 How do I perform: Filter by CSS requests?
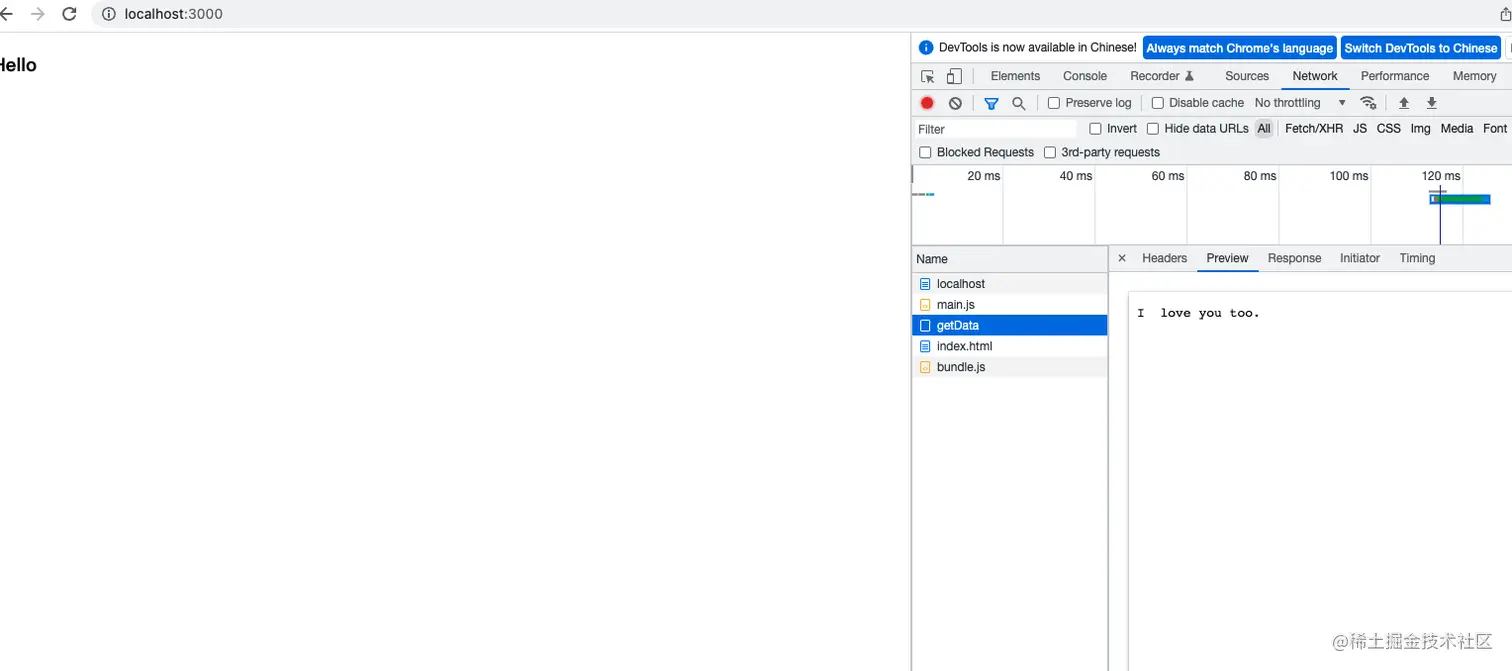(x=1388, y=129)
